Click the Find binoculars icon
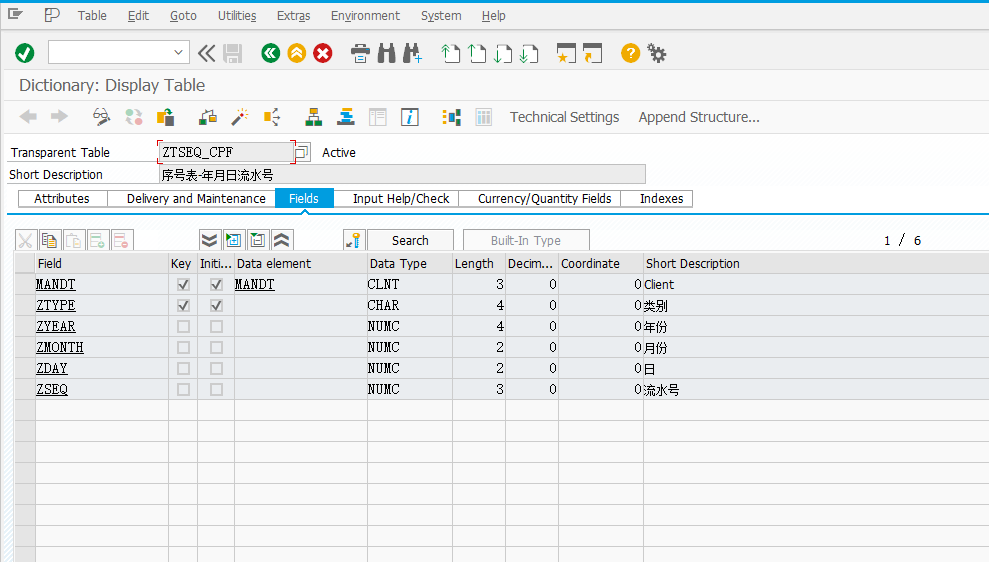 387,54
